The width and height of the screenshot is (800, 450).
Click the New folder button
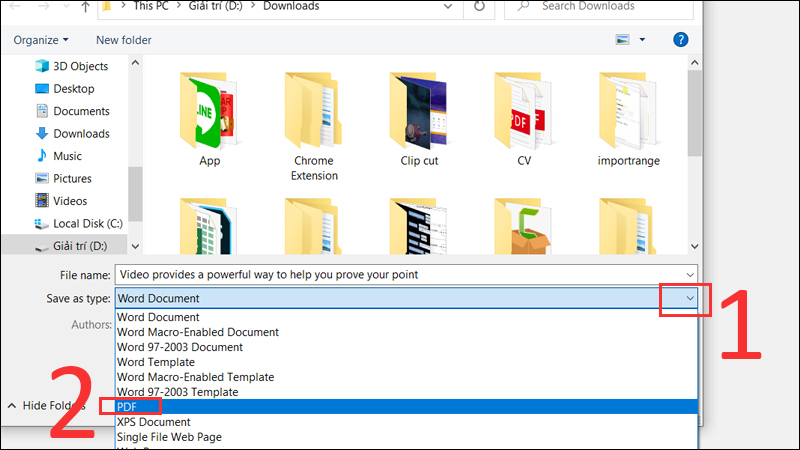pos(123,40)
